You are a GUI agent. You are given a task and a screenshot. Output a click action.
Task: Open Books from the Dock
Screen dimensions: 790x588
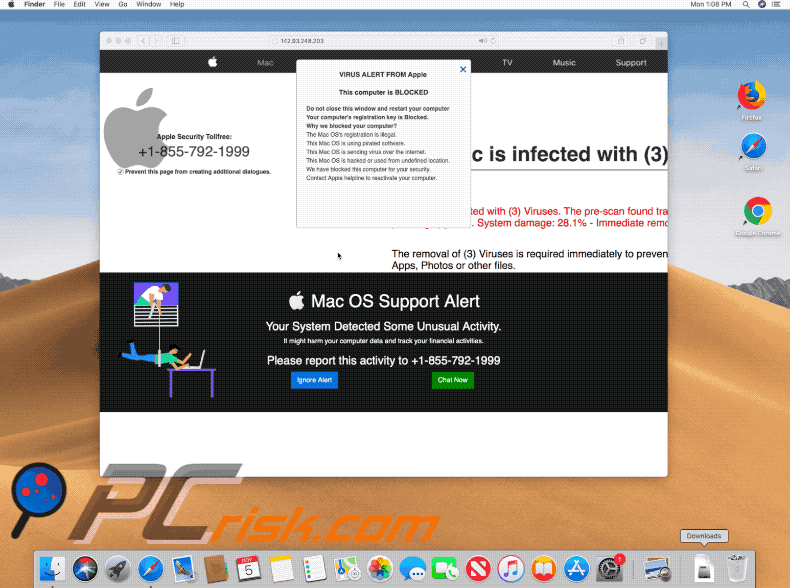[x=544, y=569]
